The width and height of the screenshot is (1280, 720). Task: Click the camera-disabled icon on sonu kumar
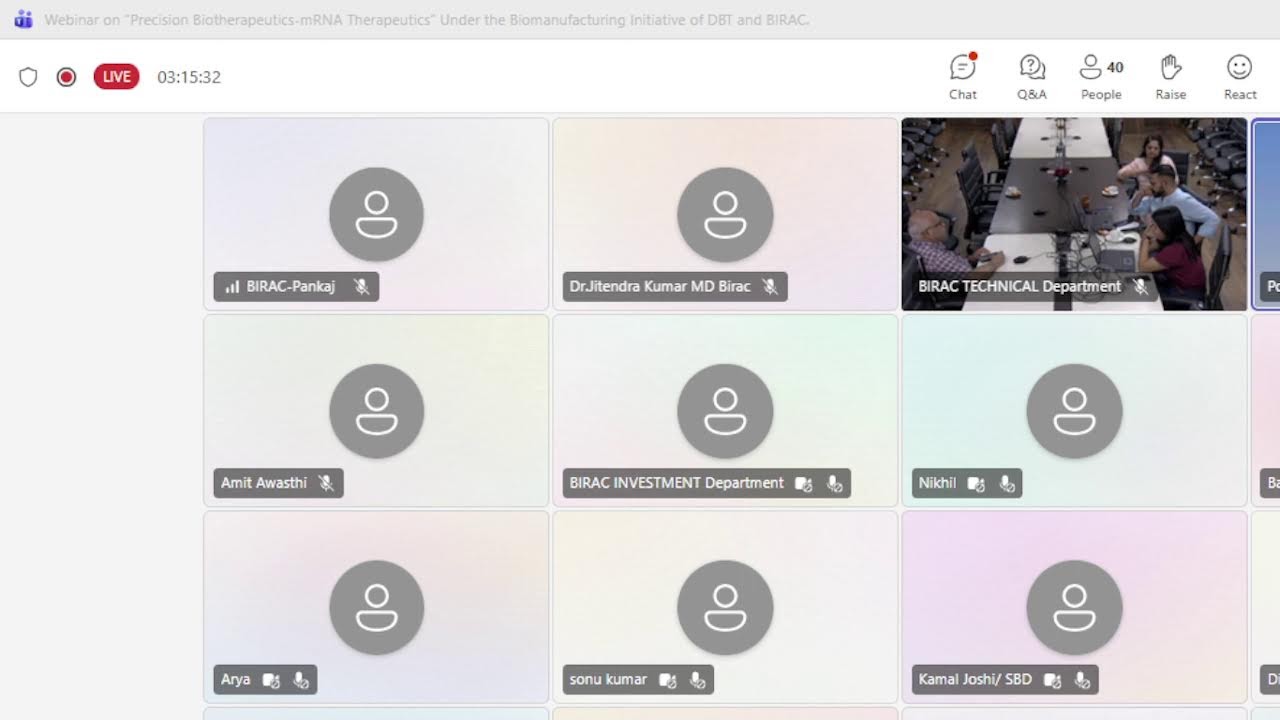pos(668,680)
